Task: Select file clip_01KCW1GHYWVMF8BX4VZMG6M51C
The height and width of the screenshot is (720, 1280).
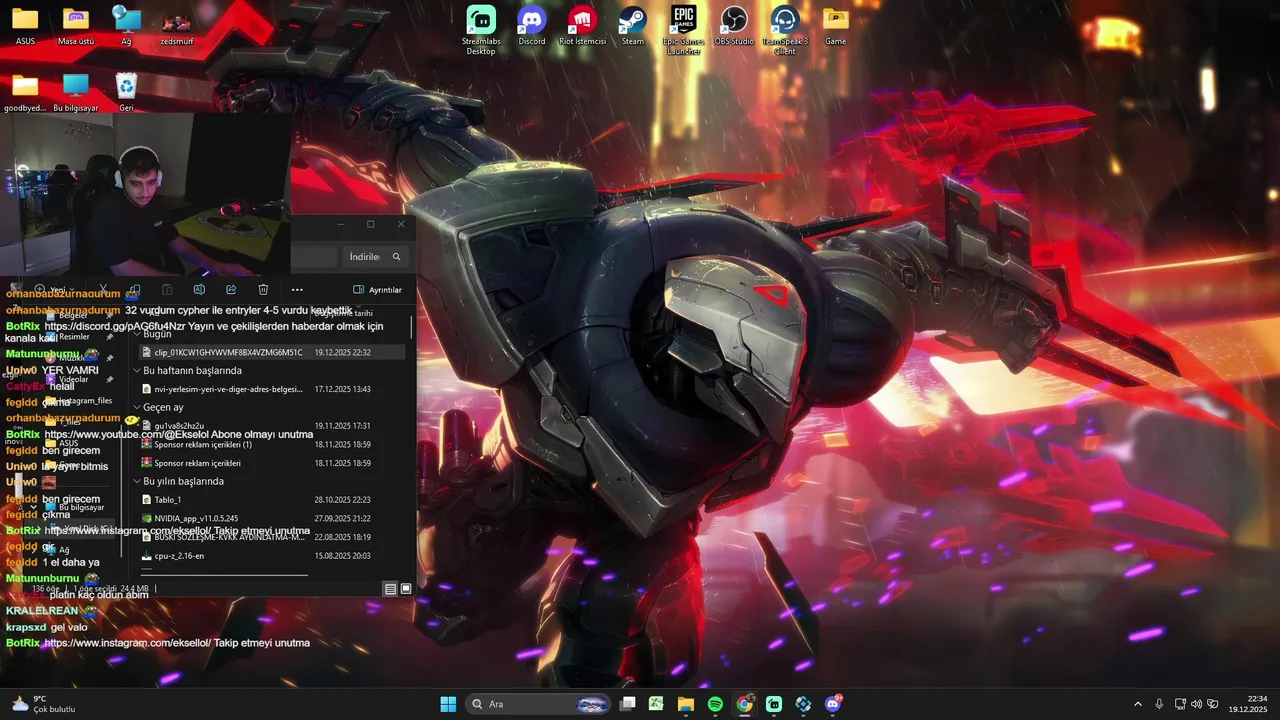Action: 271,352
